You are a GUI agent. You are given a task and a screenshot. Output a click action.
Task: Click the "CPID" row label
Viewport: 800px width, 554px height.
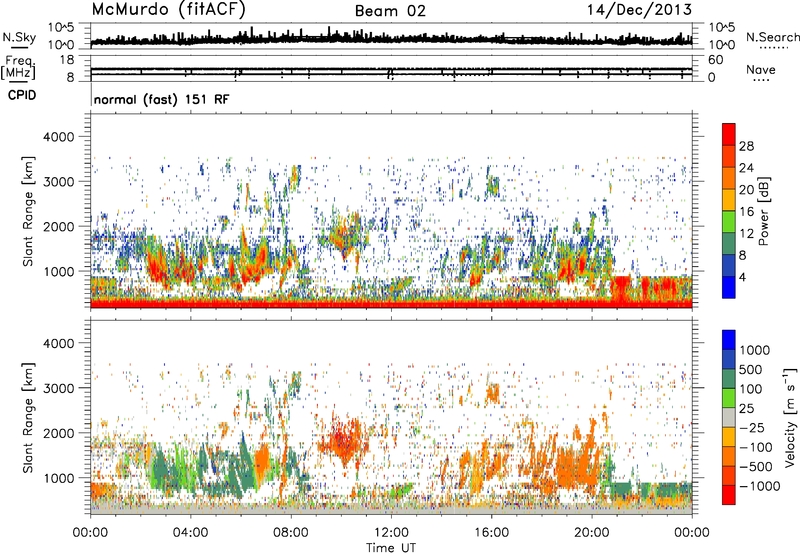(x=21, y=95)
